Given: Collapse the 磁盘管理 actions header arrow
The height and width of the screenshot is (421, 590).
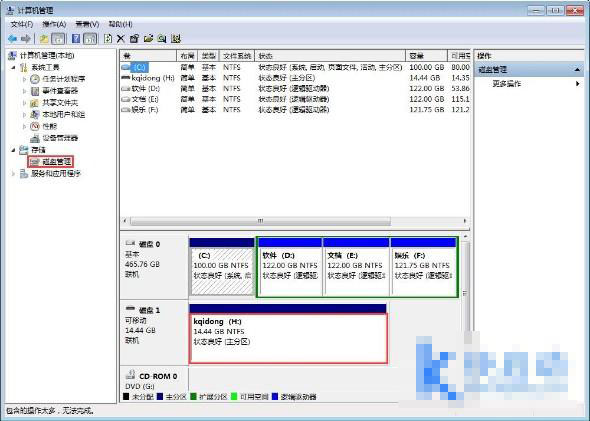Looking at the screenshot, I should 577,70.
